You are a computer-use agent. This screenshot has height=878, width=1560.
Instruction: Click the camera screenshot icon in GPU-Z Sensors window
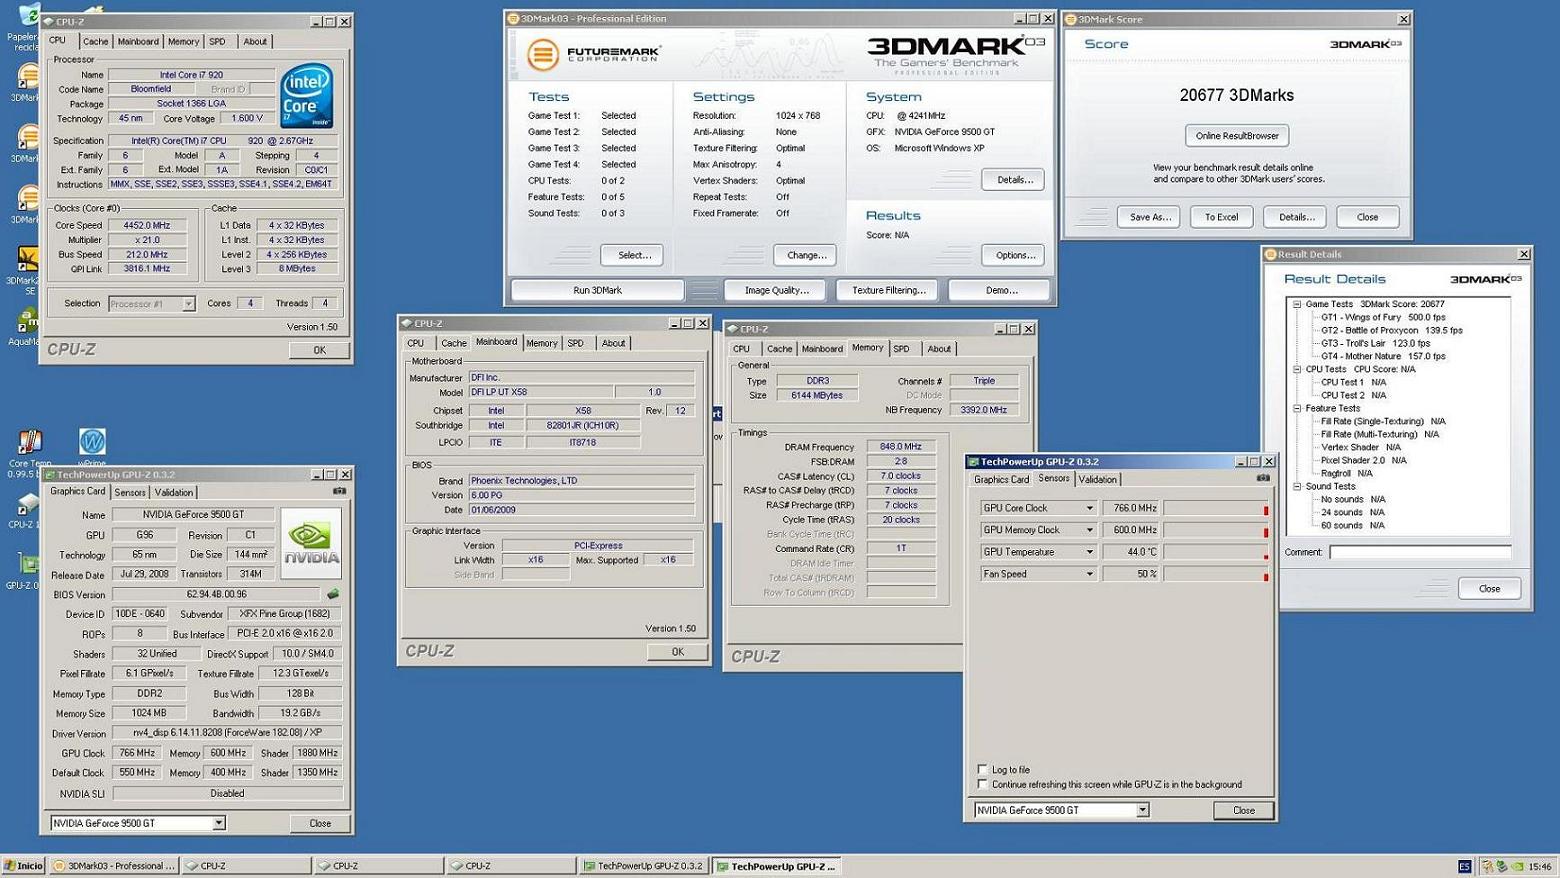(1263, 478)
